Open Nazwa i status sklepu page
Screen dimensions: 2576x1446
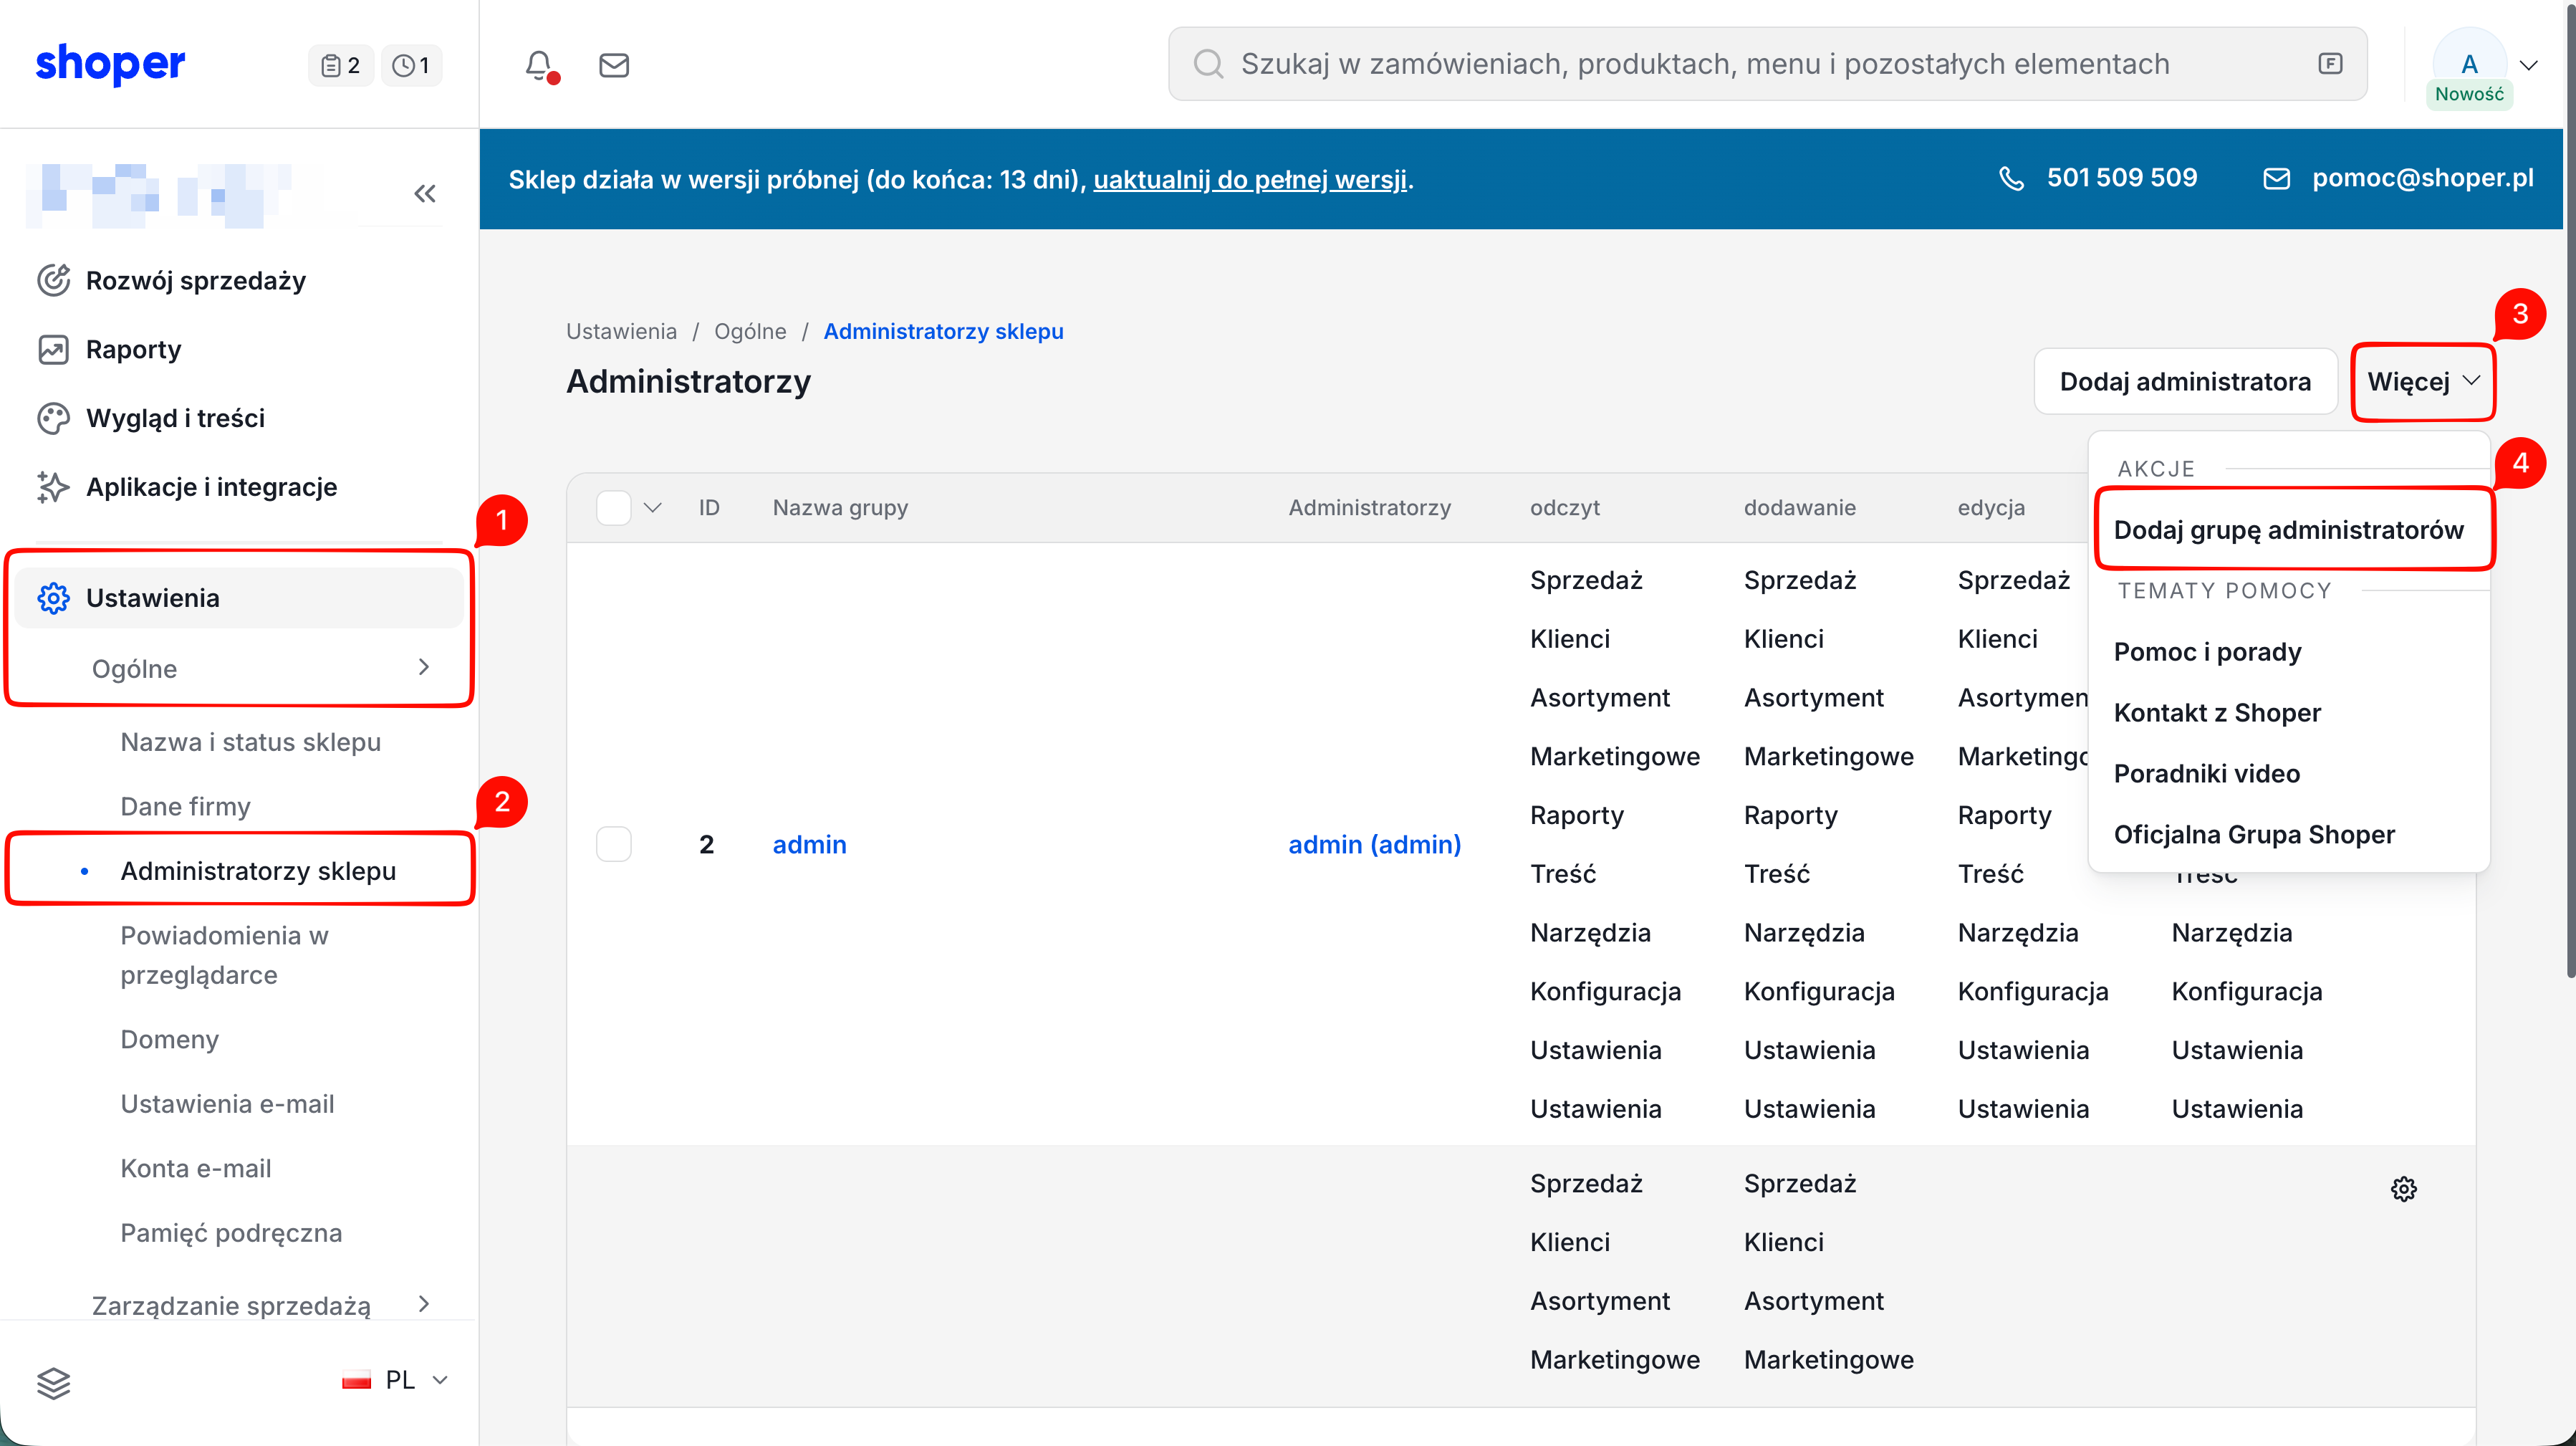(x=250, y=742)
